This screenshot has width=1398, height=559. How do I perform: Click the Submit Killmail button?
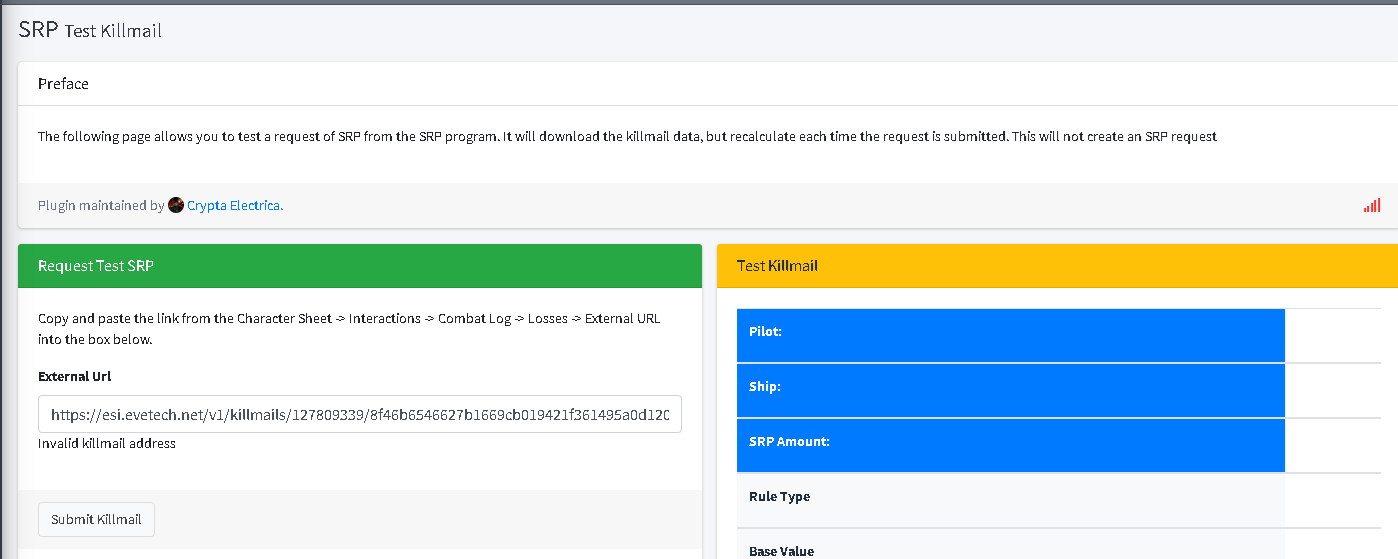tap(96, 520)
